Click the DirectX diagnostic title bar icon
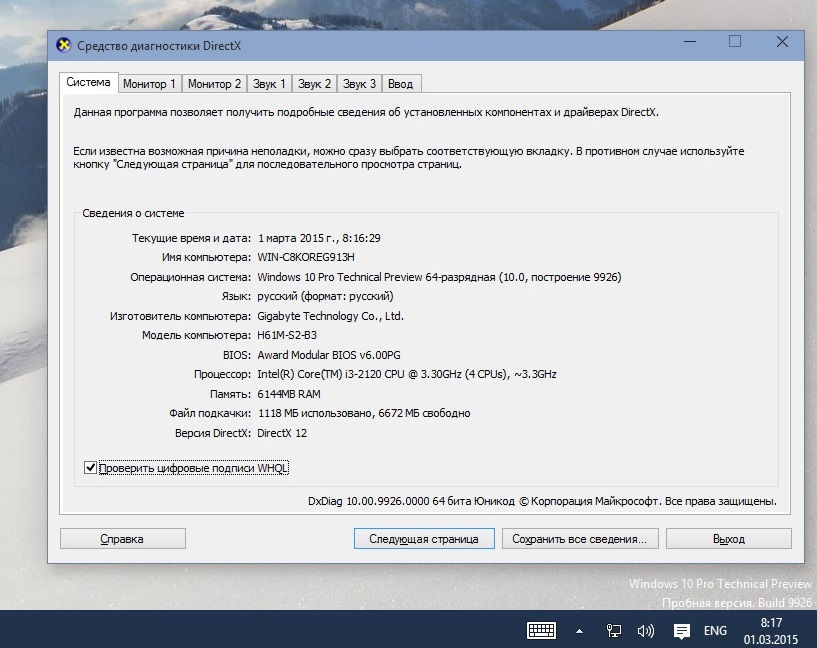This screenshot has height=648, width=817. pos(64,45)
